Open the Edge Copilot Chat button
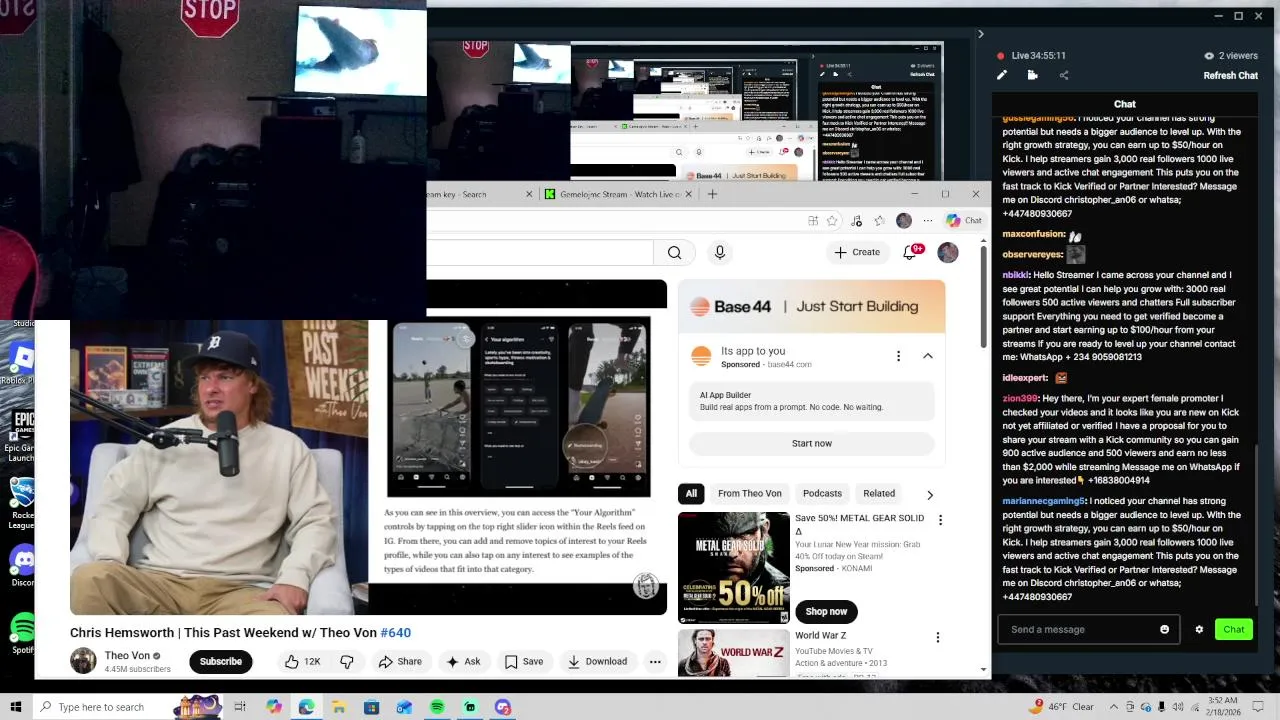The width and height of the screenshot is (1280, 720). tap(964, 220)
